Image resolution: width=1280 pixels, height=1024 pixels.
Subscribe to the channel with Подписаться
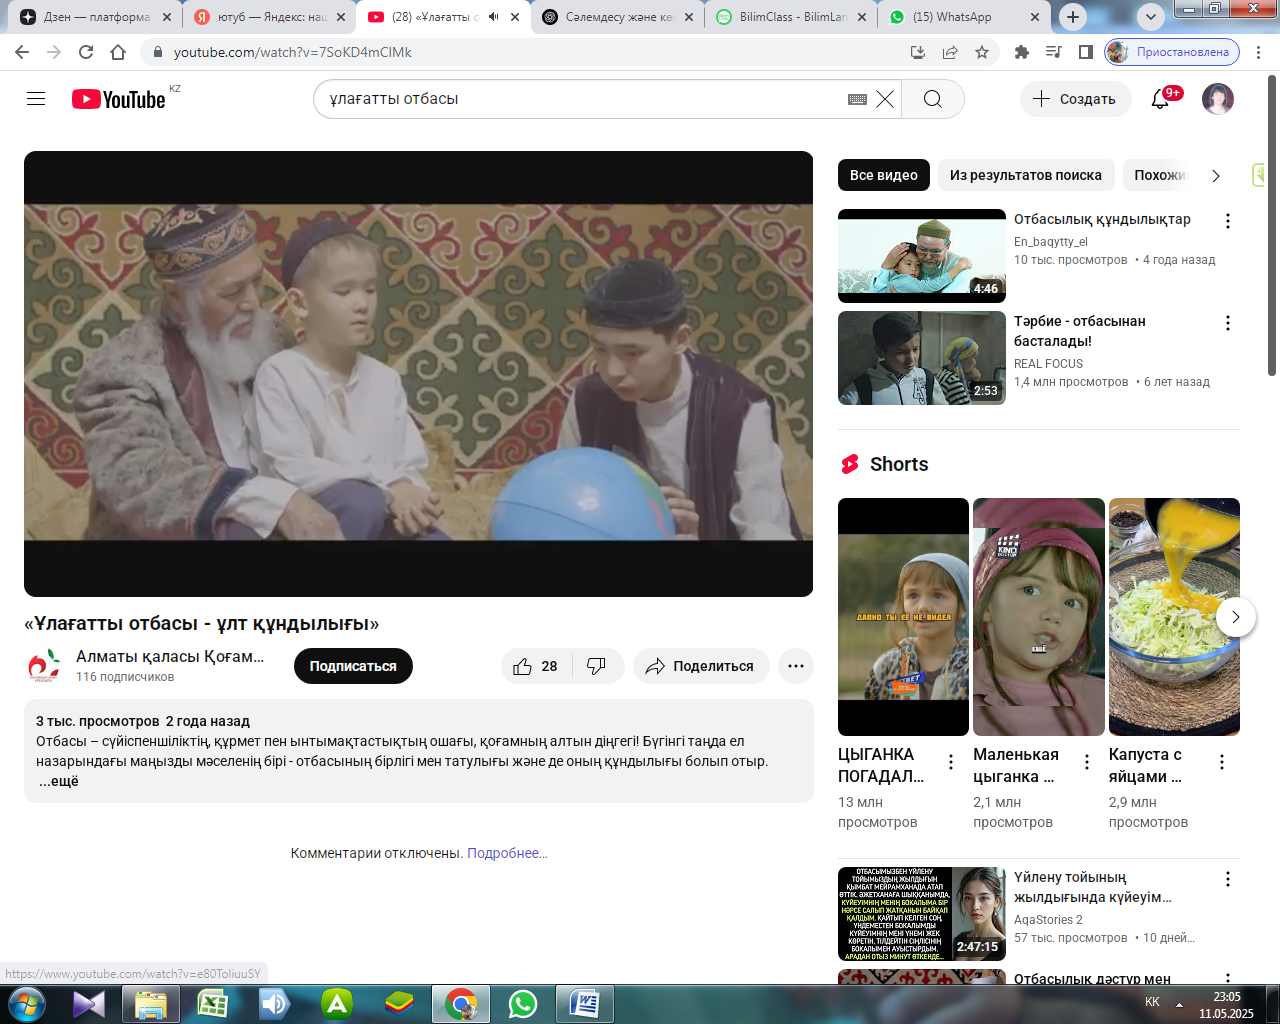point(353,666)
